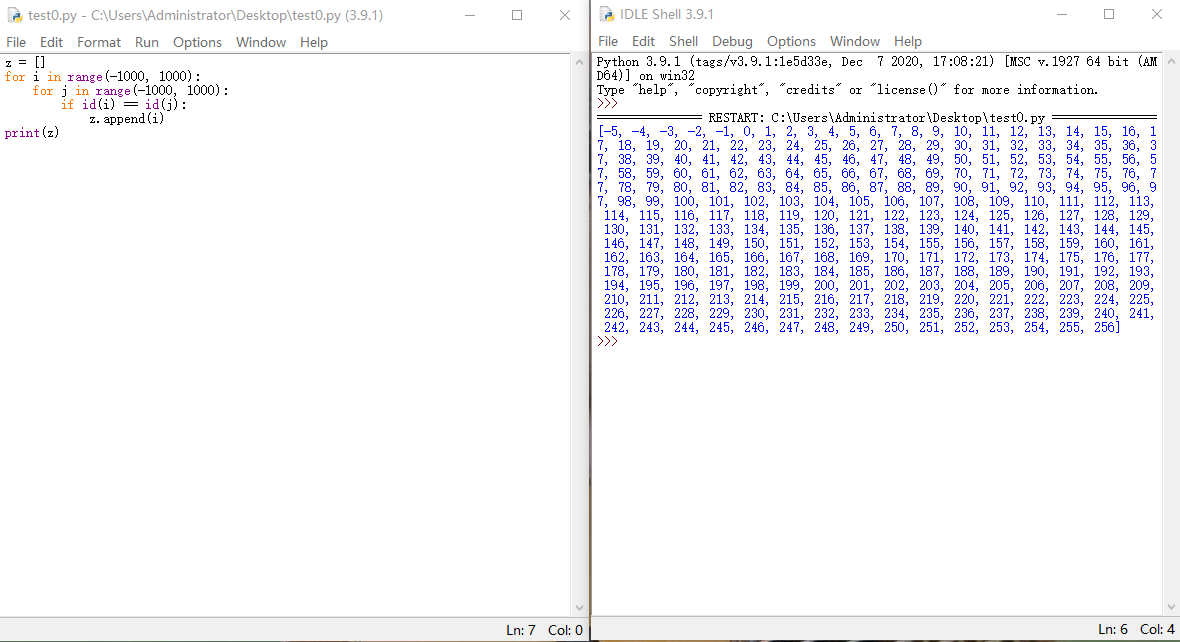Open Edit menu in IDLE Shell
Viewport: 1180px width, 642px height.
tap(643, 41)
